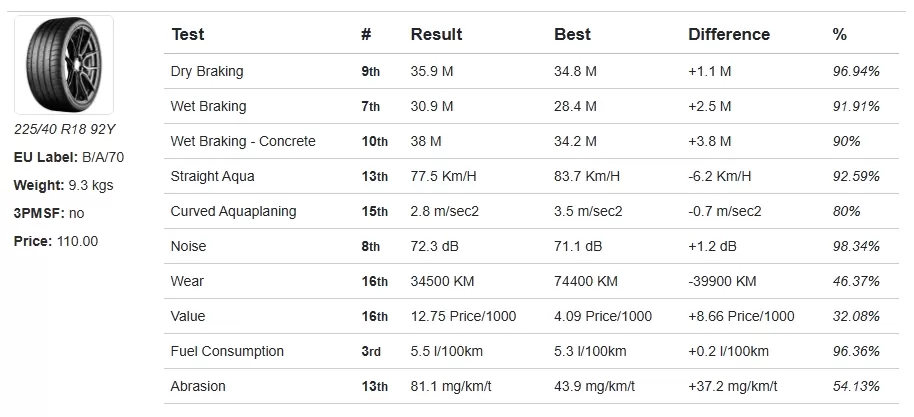Click the Wet Braking - Concrete row label
Viewport: 914px width, 417px height.
point(242,142)
